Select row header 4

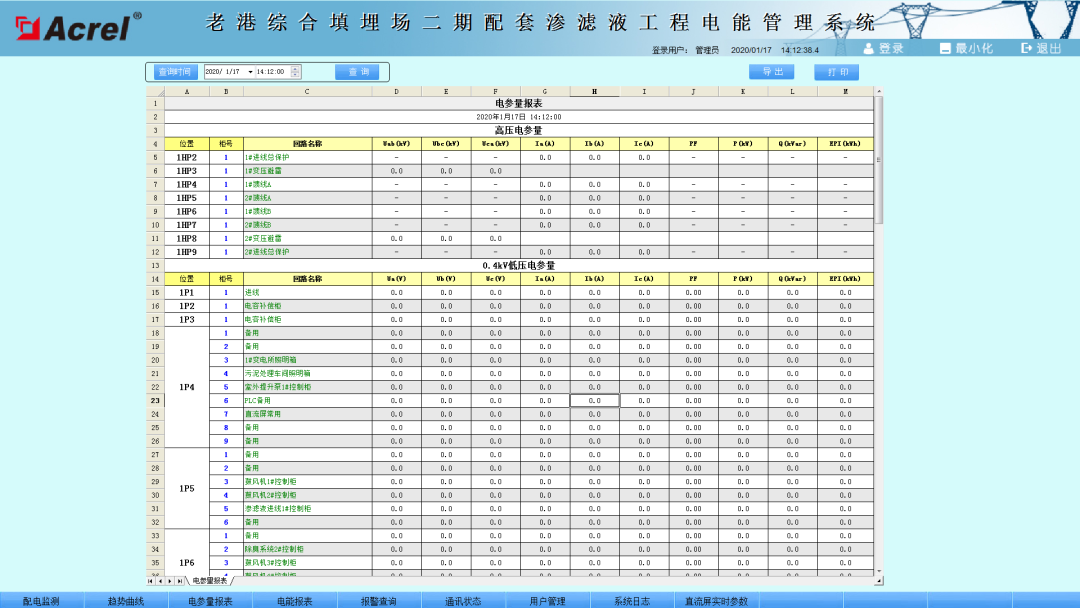coord(155,144)
